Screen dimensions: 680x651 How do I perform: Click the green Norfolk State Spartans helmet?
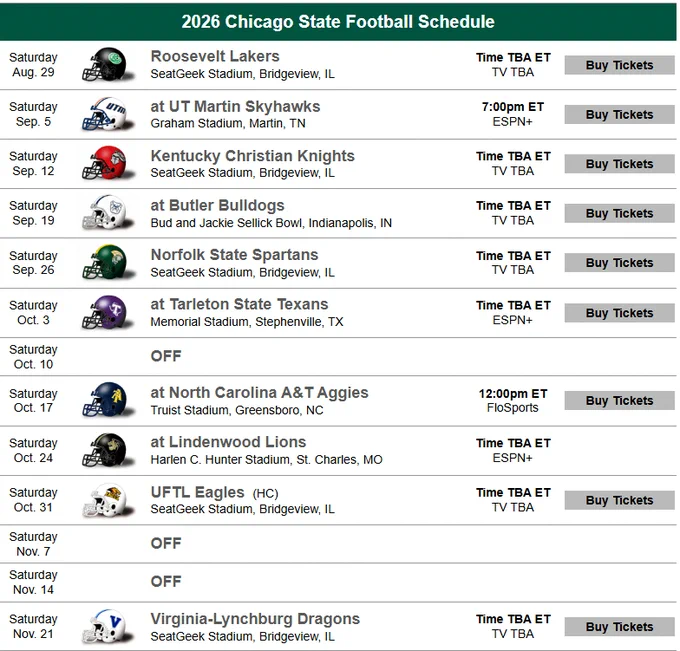(108, 263)
